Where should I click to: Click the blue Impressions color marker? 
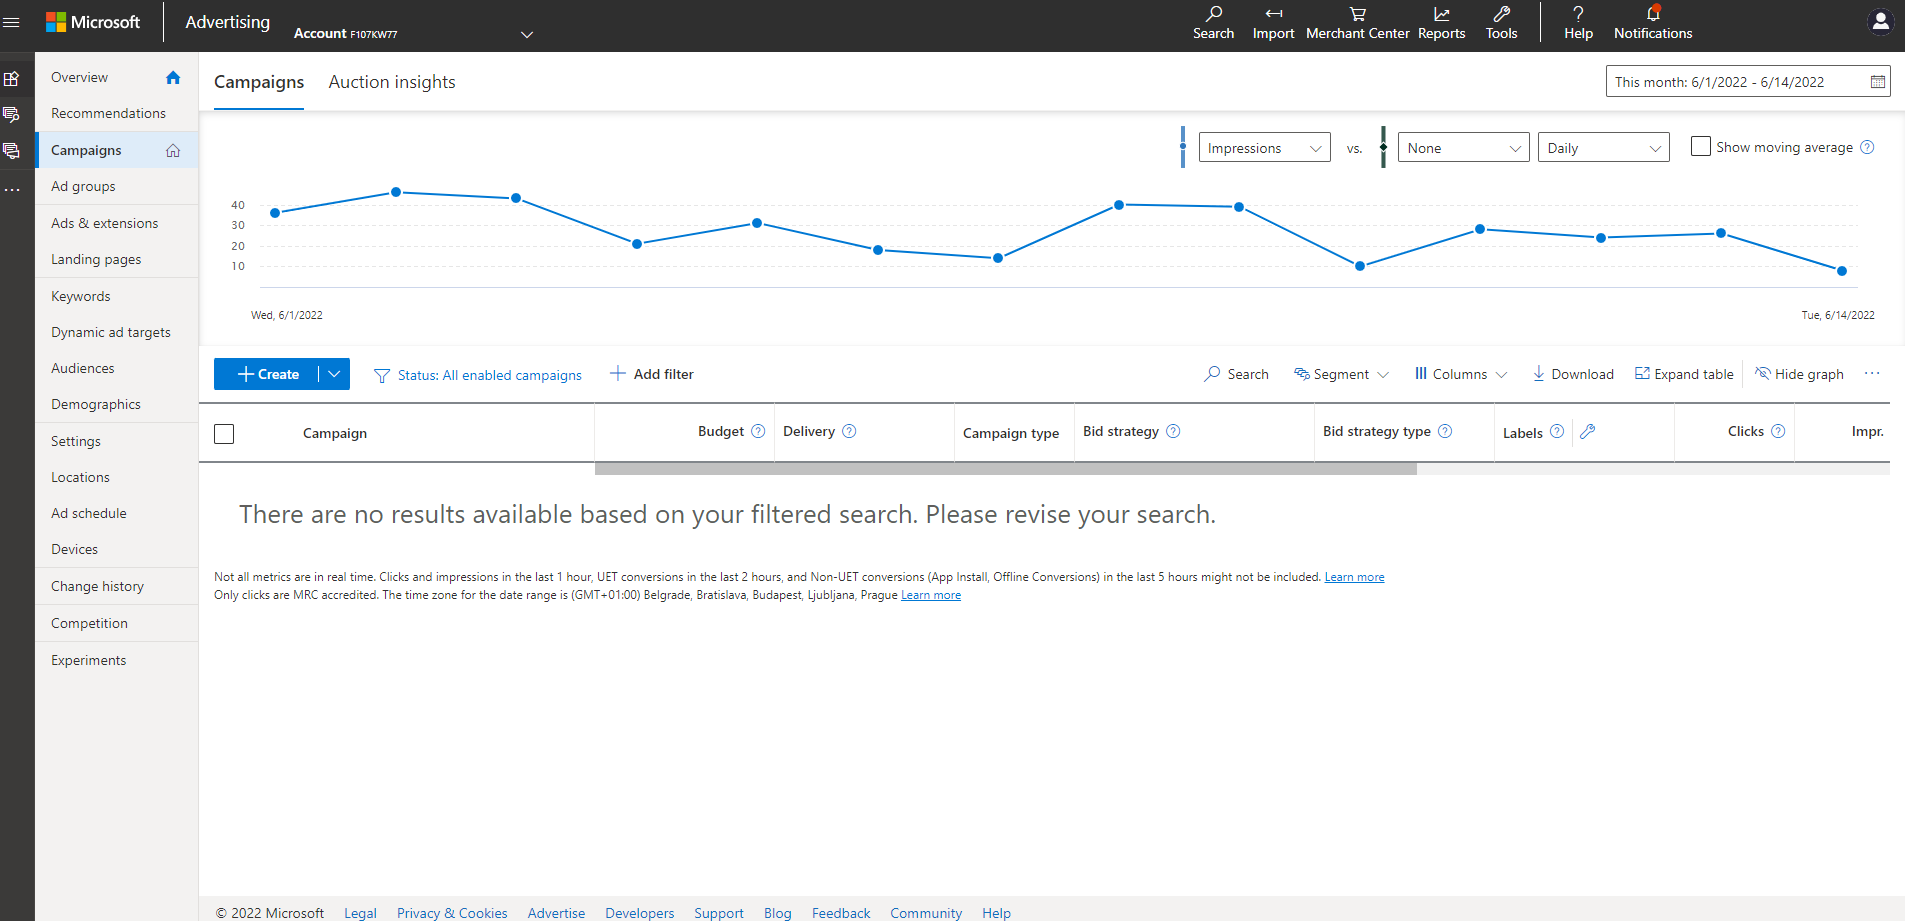(1183, 147)
